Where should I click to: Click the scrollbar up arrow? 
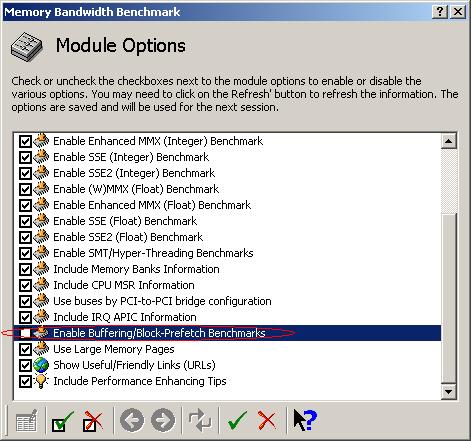[449, 141]
